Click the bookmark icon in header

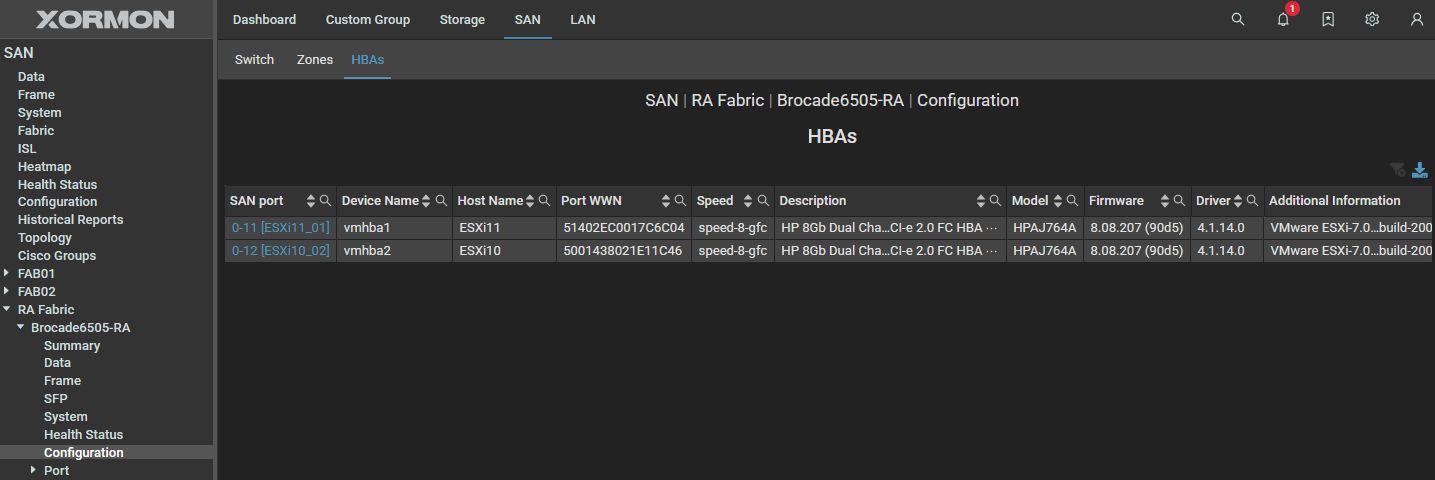pyautogui.click(x=1328, y=19)
